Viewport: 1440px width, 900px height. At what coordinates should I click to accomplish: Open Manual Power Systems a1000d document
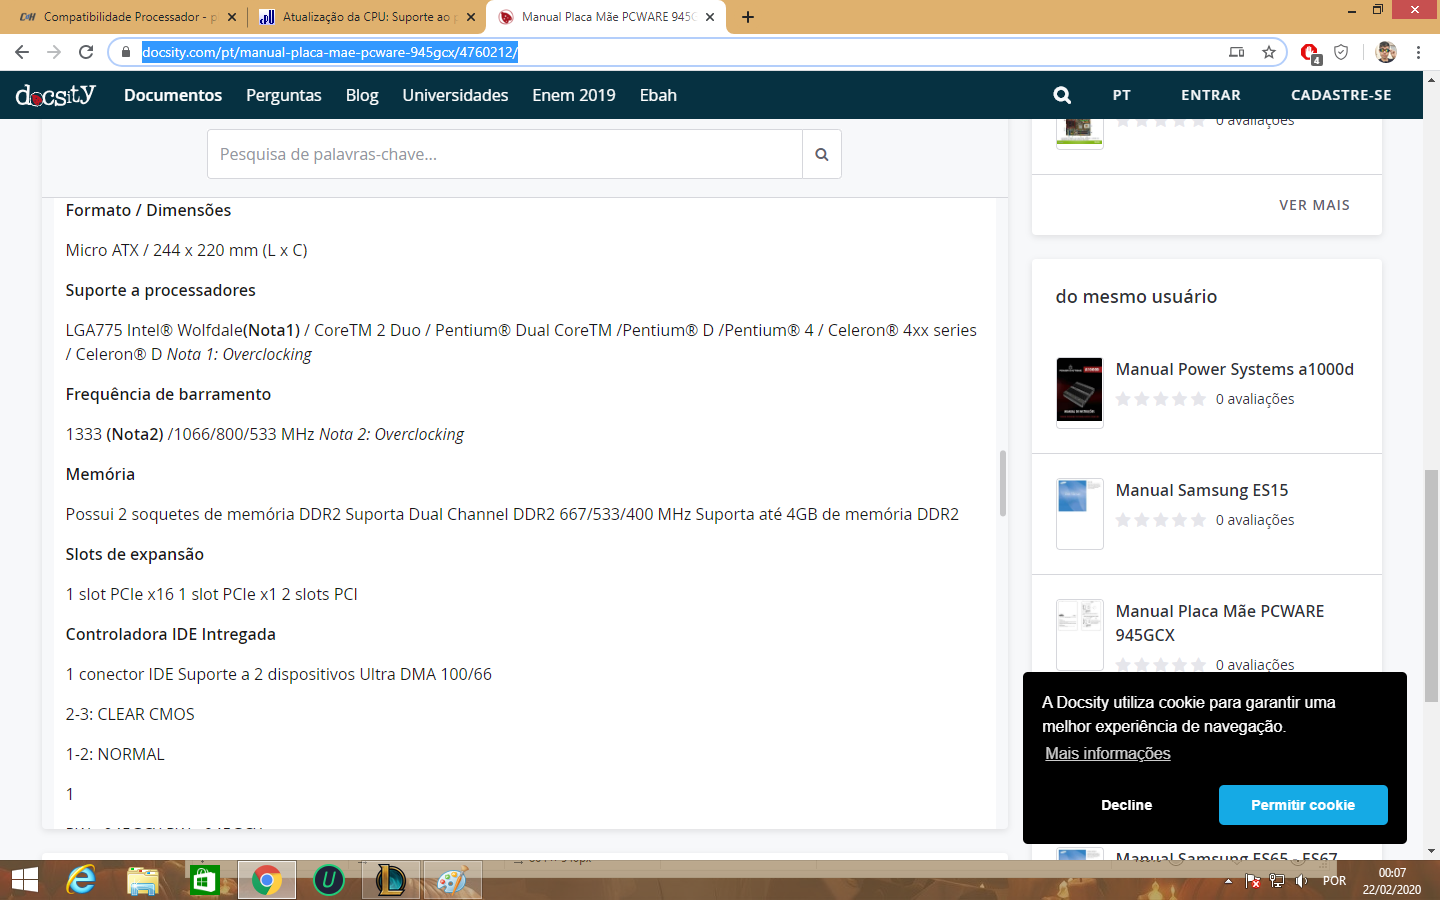click(x=1235, y=369)
